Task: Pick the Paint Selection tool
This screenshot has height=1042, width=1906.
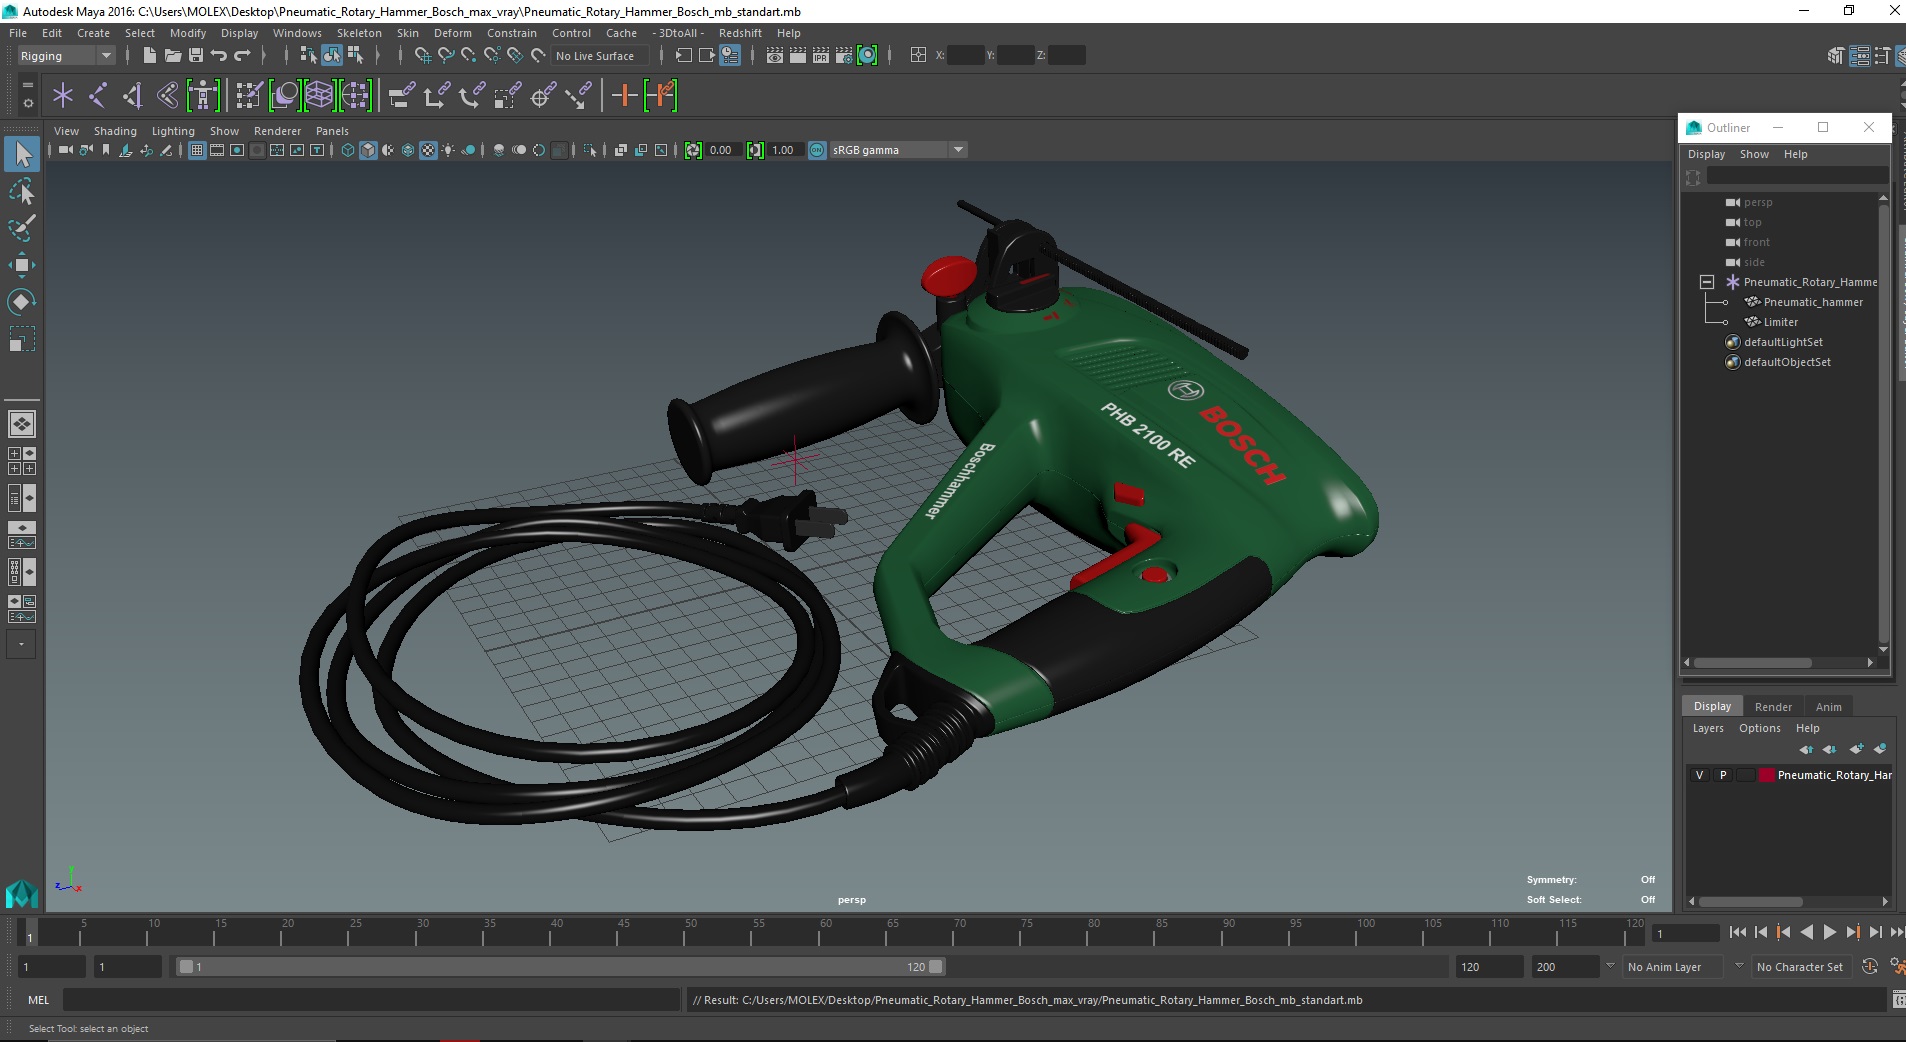Action: click(22, 228)
